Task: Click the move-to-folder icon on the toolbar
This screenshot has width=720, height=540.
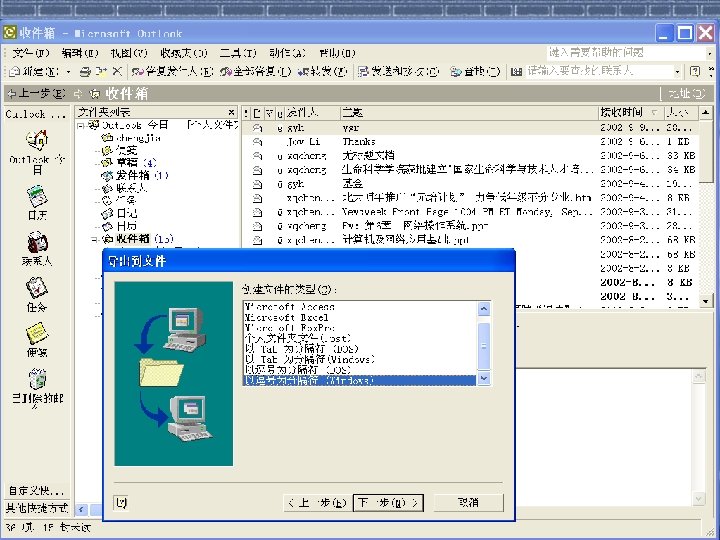Action: 101,72
